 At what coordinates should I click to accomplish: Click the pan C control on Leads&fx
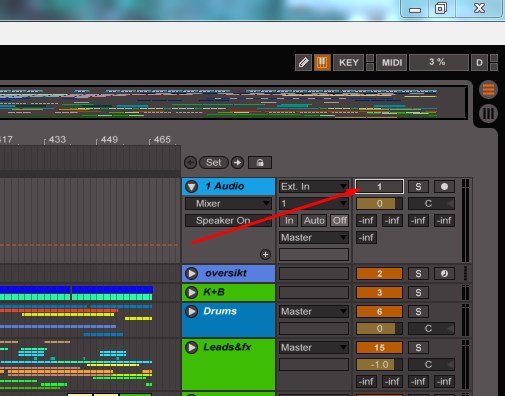click(431, 365)
